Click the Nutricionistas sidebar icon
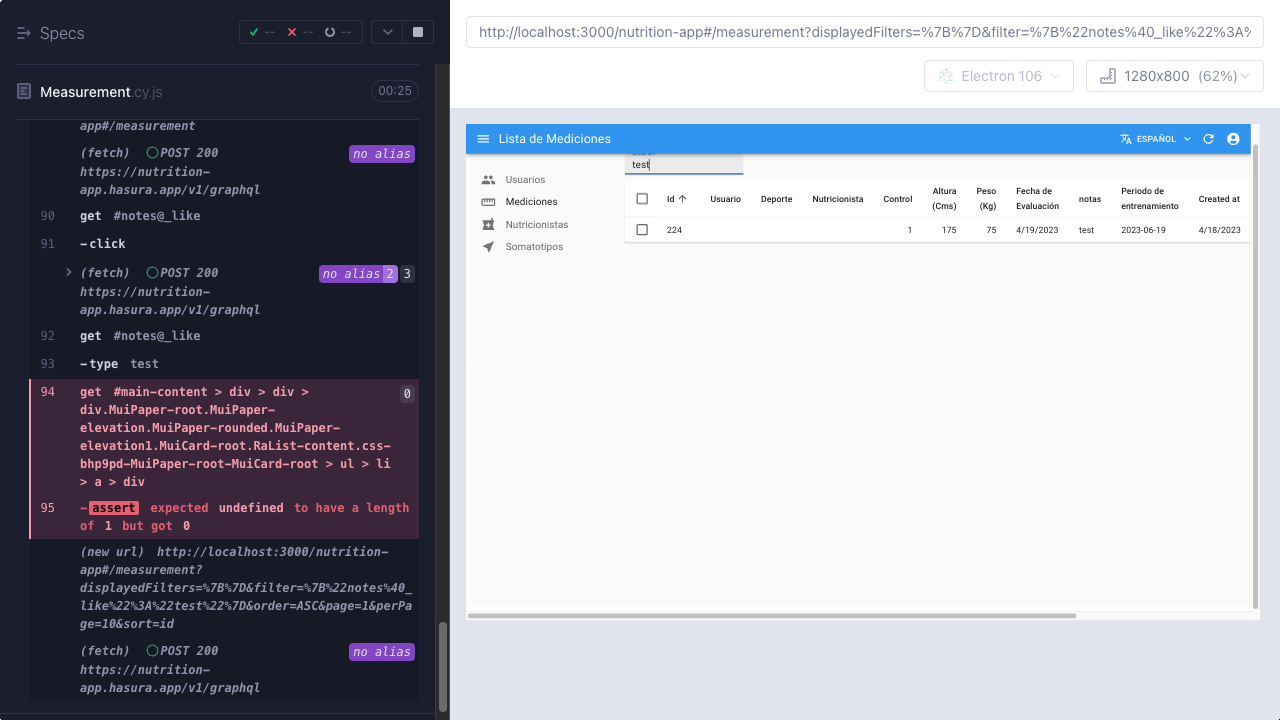The height and width of the screenshot is (720, 1280). tap(488, 225)
